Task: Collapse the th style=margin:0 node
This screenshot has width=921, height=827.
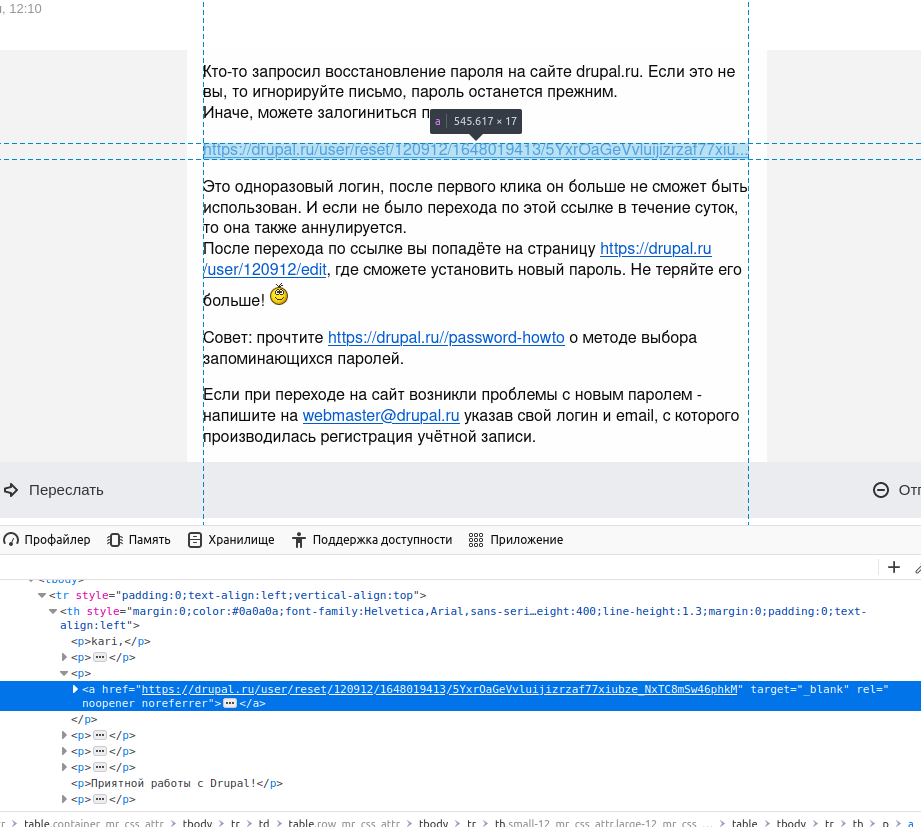Action: click(53, 611)
